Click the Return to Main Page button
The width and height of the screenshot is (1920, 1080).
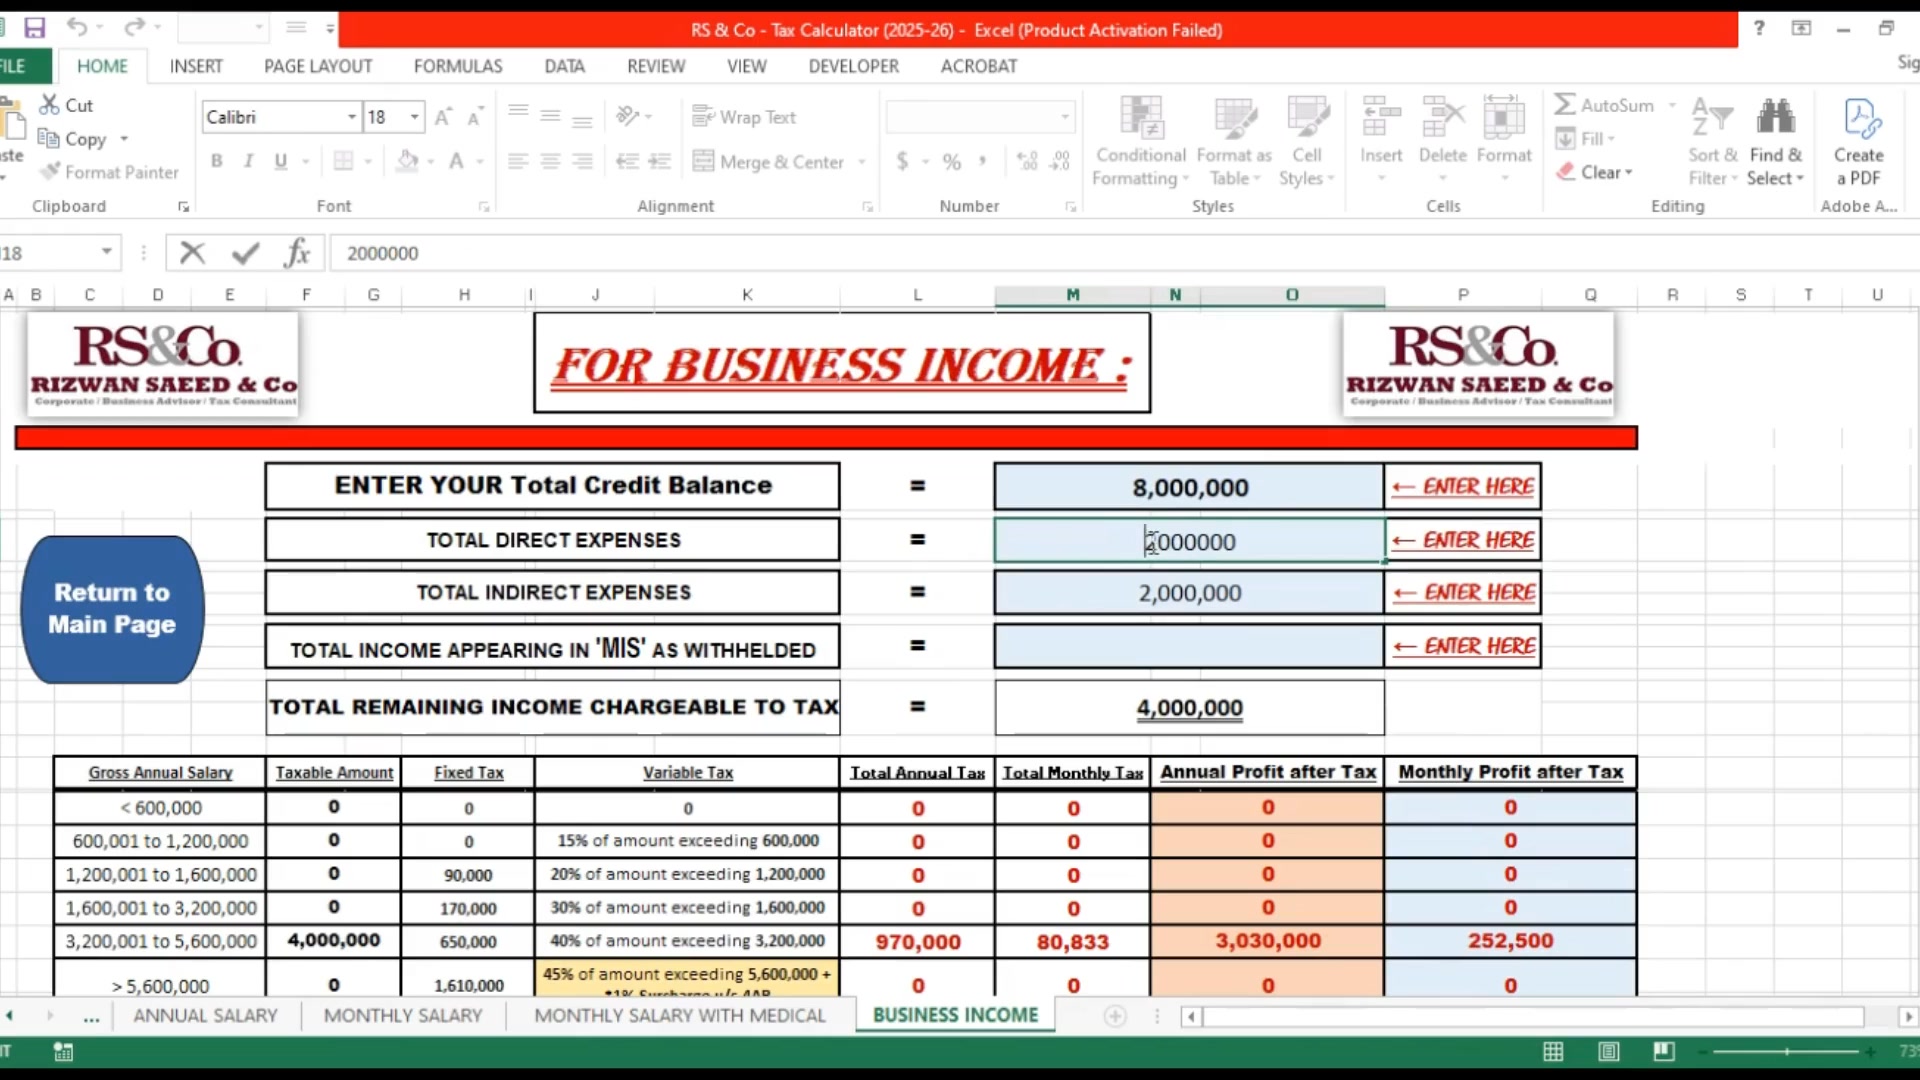click(112, 608)
